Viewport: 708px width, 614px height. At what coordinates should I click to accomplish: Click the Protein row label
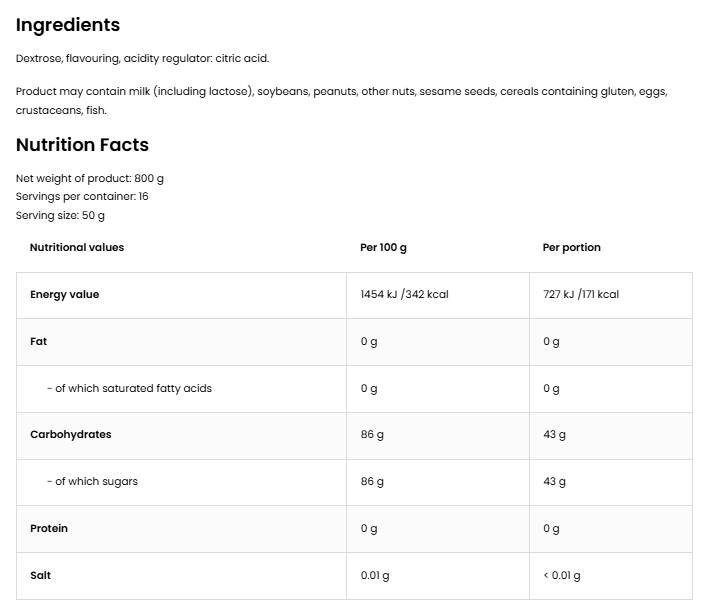pyautogui.click(x=49, y=528)
